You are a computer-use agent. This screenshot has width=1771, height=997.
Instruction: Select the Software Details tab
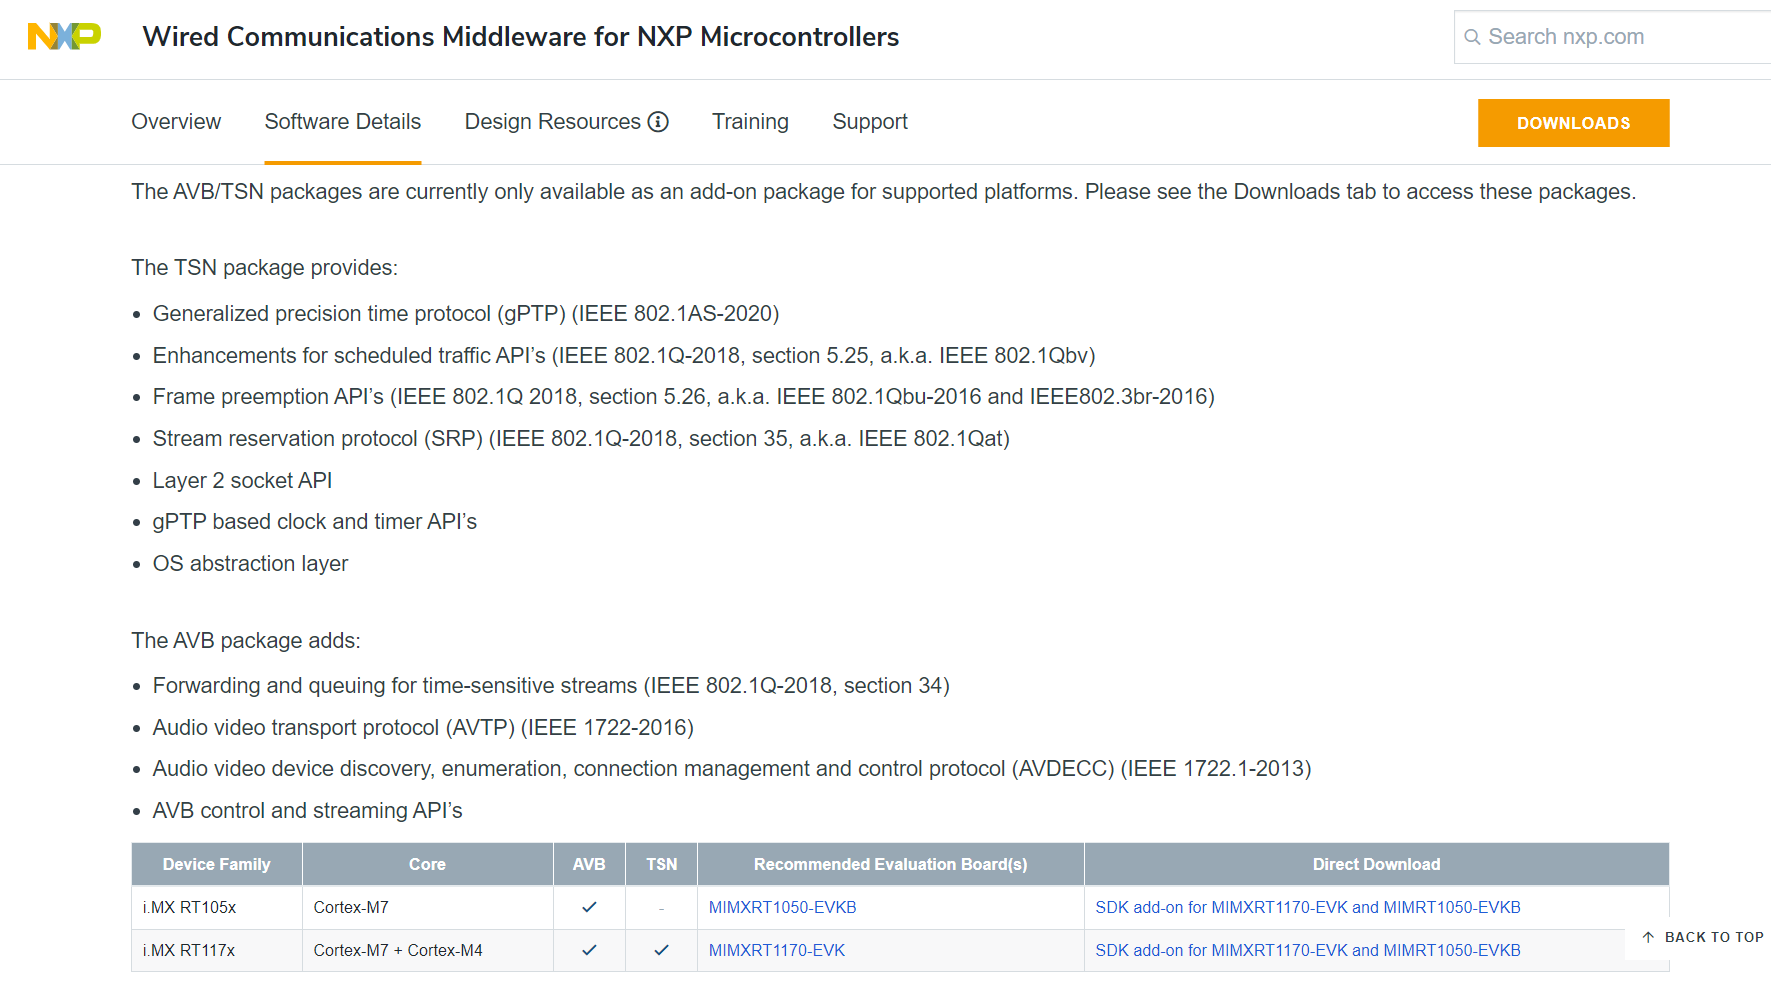342,122
